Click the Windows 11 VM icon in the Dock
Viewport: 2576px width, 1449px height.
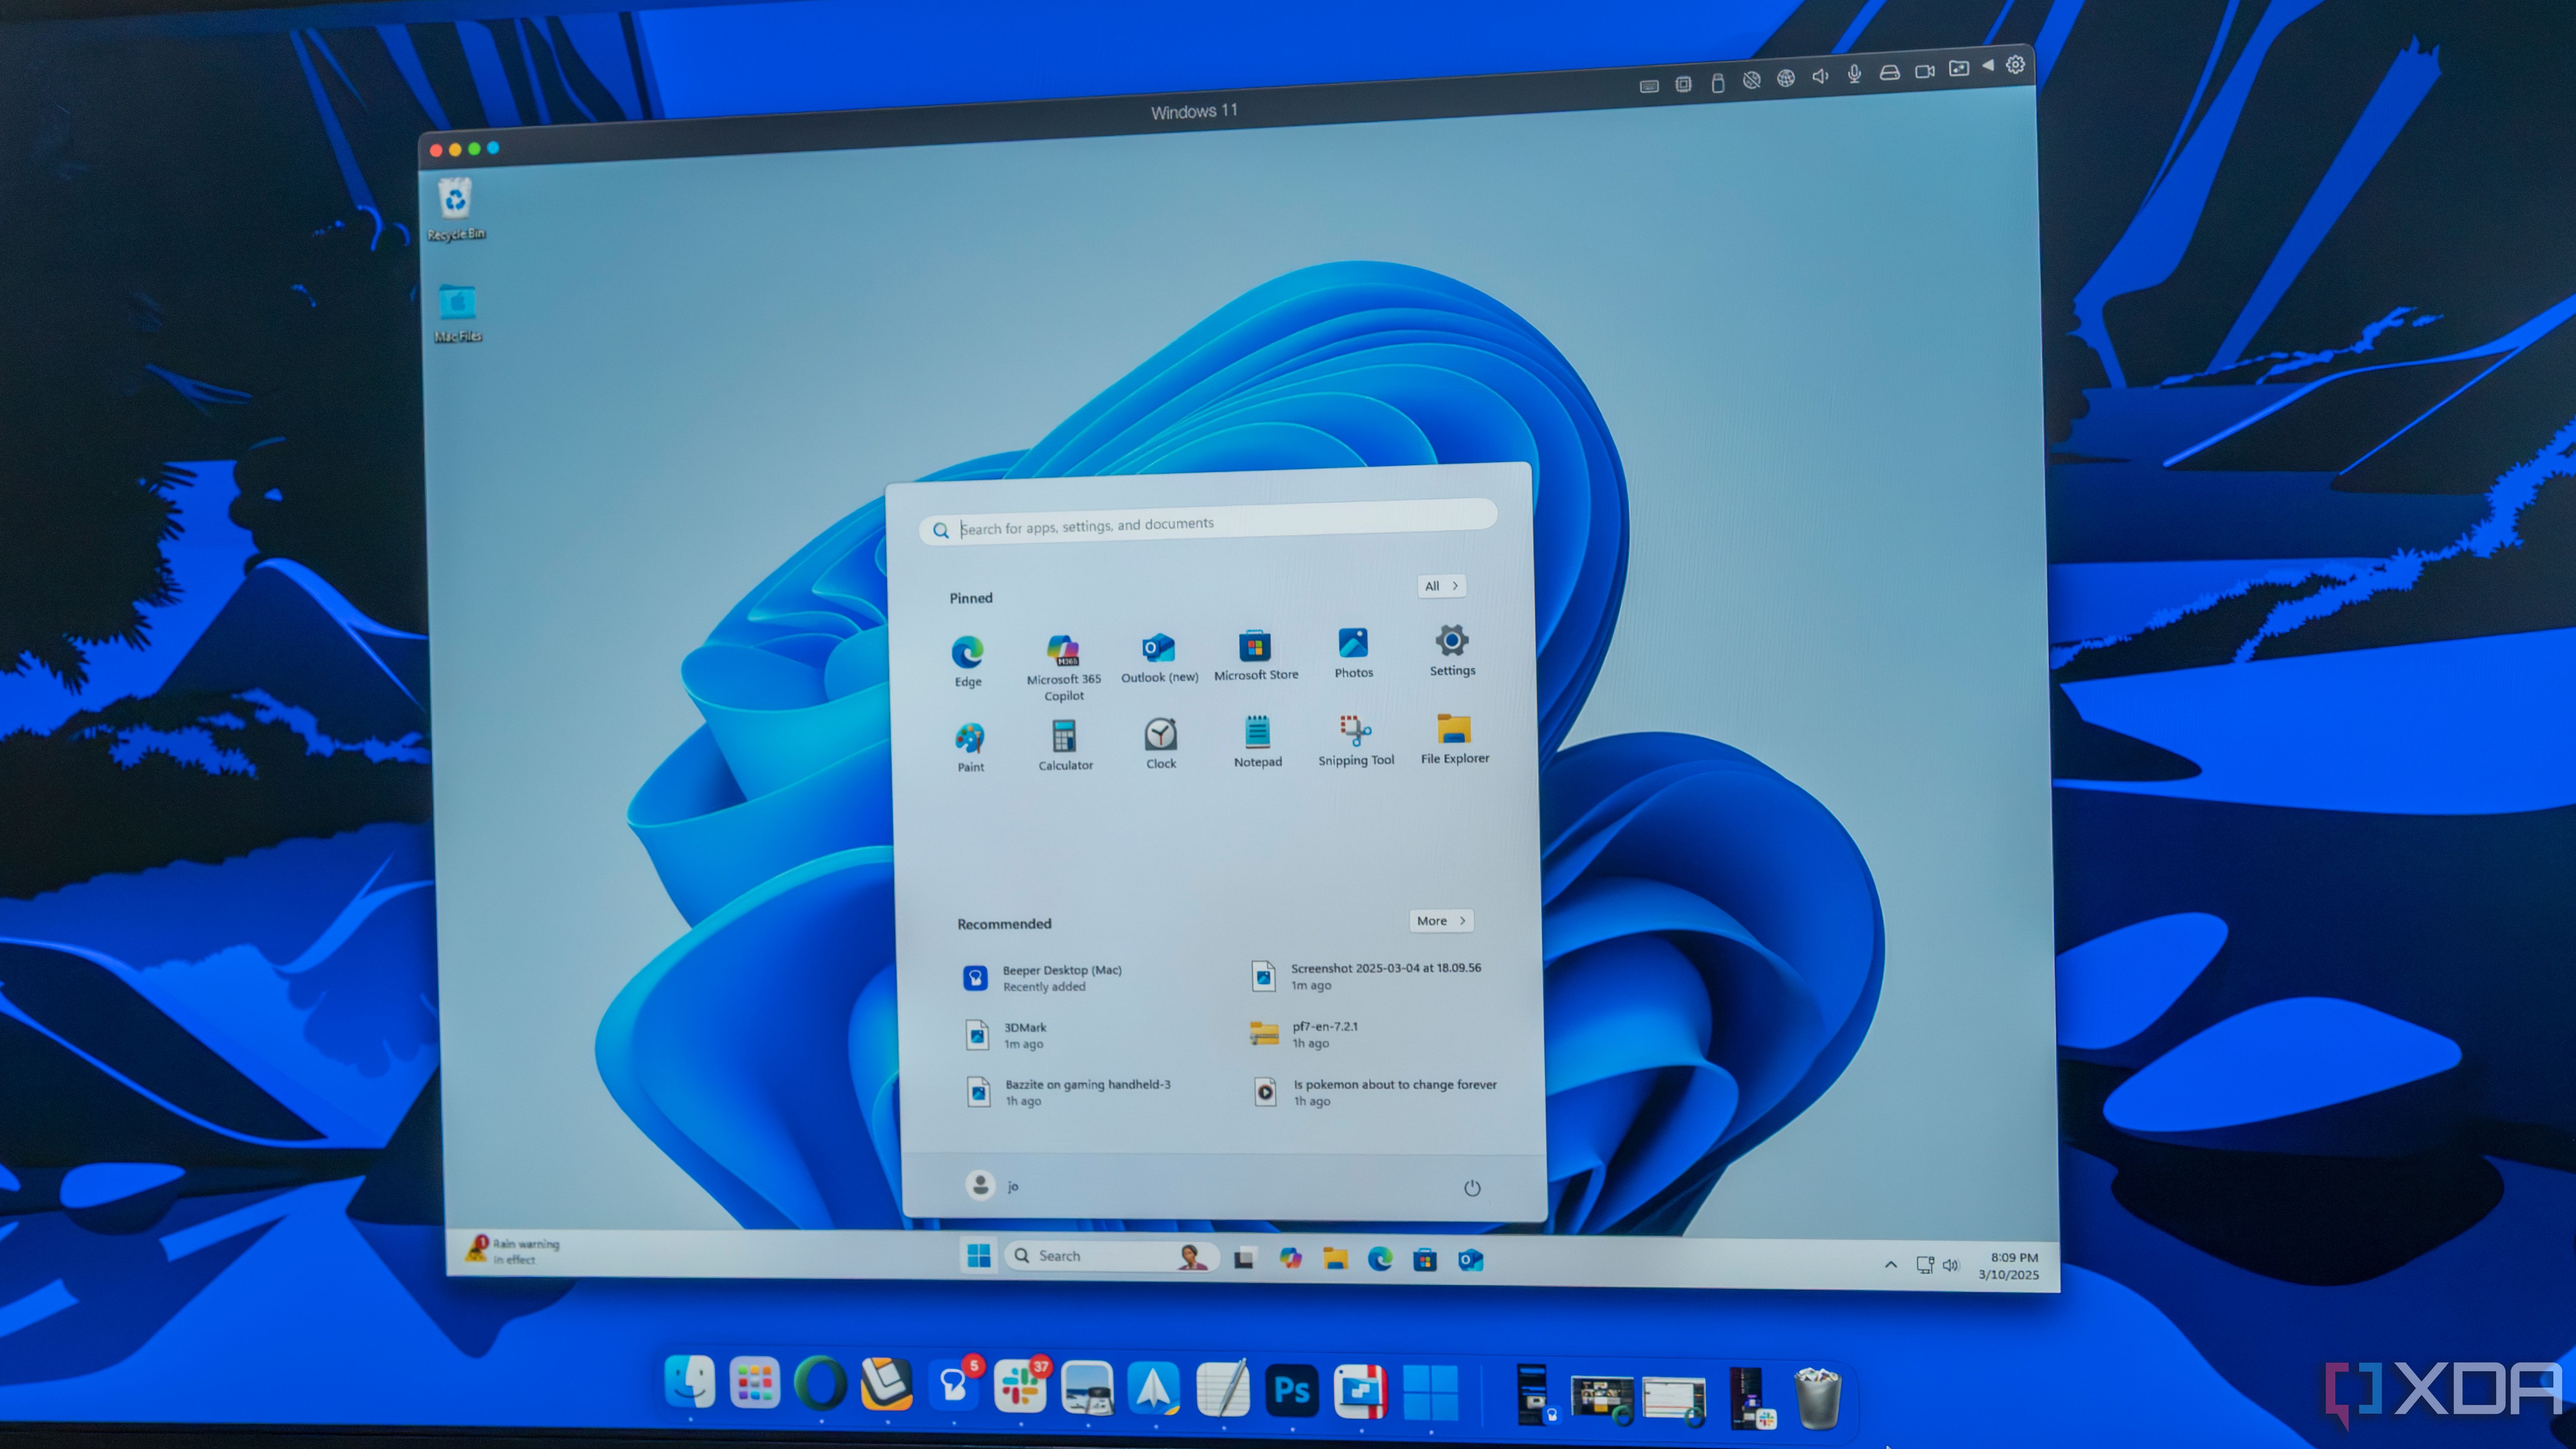(1430, 1392)
